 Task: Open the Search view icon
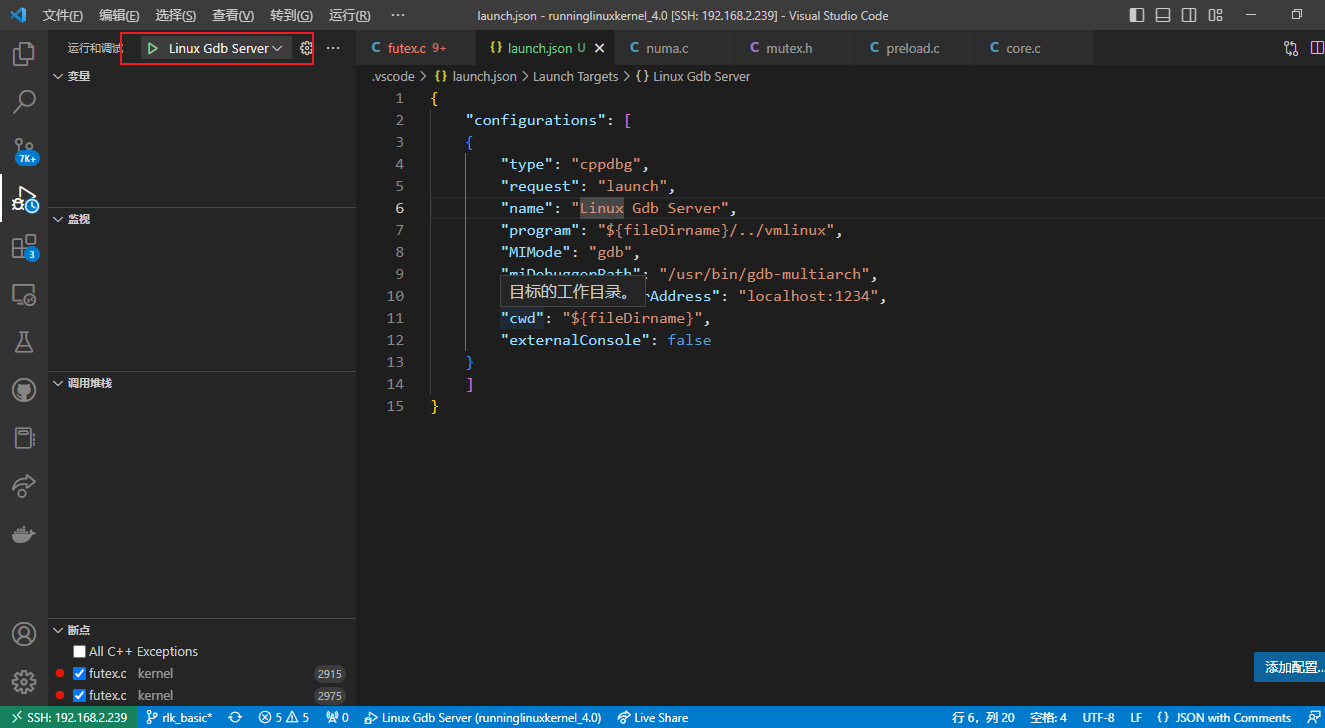24,101
